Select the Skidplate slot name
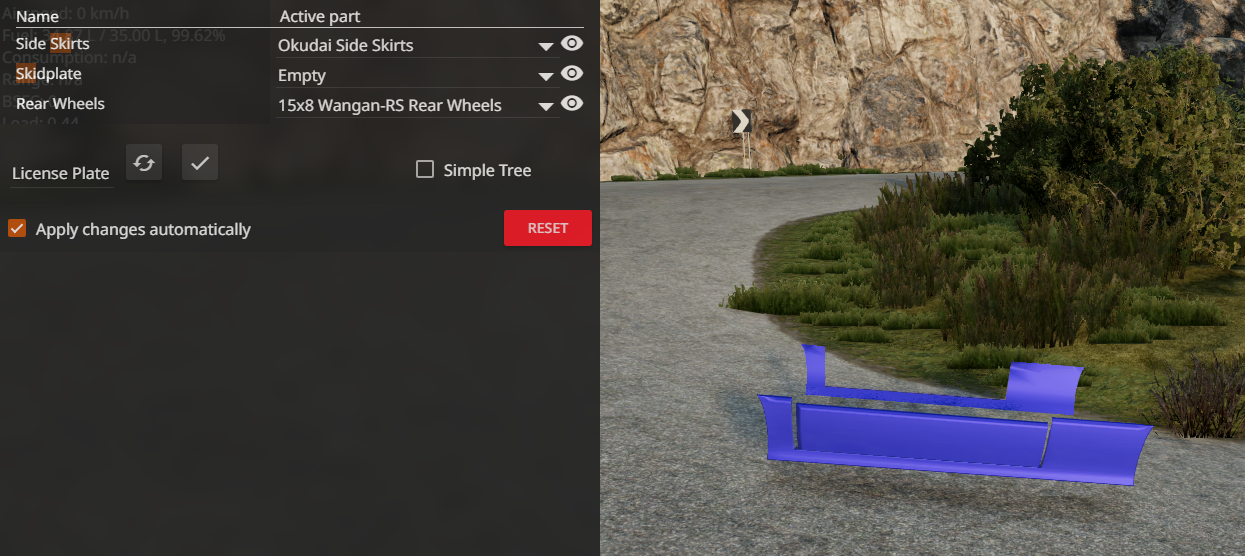 [x=49, y=73]
